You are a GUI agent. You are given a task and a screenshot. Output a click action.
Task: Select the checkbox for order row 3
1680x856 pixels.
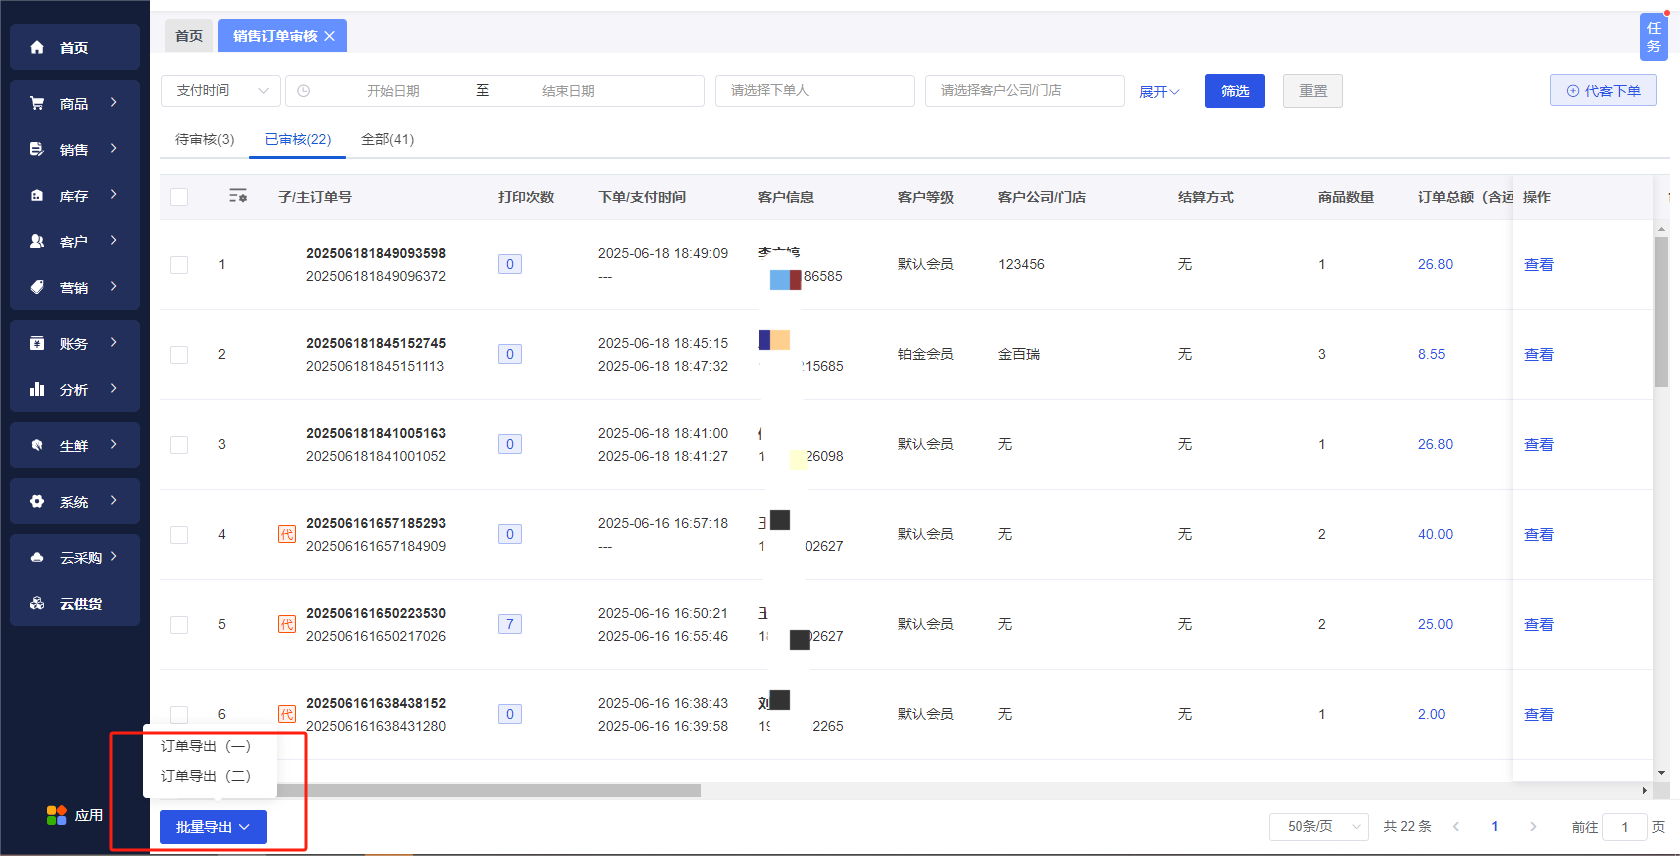179,445
